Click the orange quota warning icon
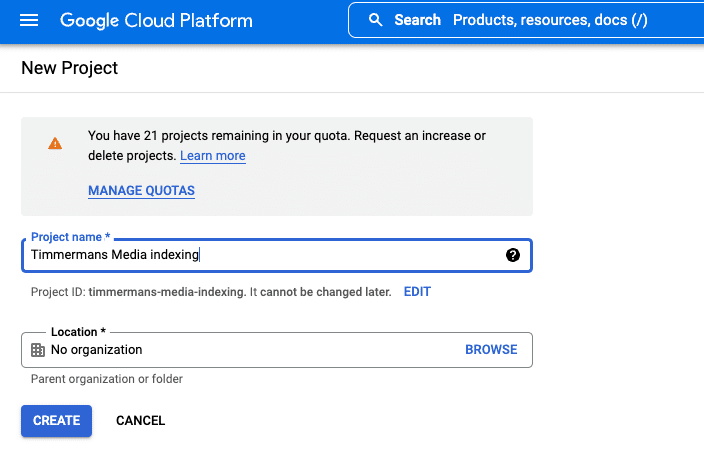The height and width of the screenshot is (465, 704). click(x=55, y=143)
